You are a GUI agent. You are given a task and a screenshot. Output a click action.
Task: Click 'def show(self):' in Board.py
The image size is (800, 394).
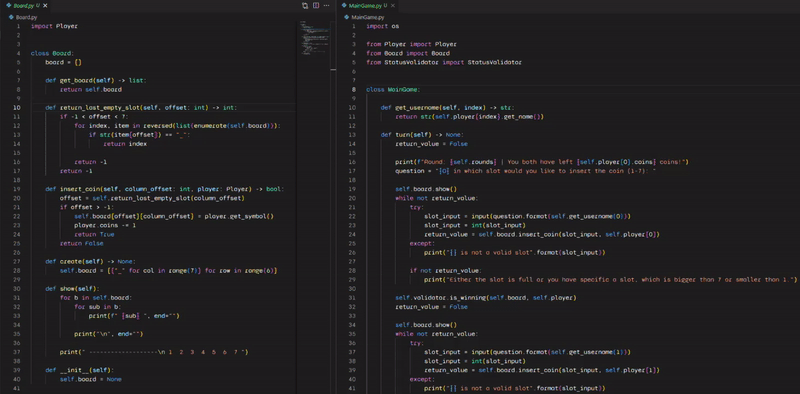(72, 288)
